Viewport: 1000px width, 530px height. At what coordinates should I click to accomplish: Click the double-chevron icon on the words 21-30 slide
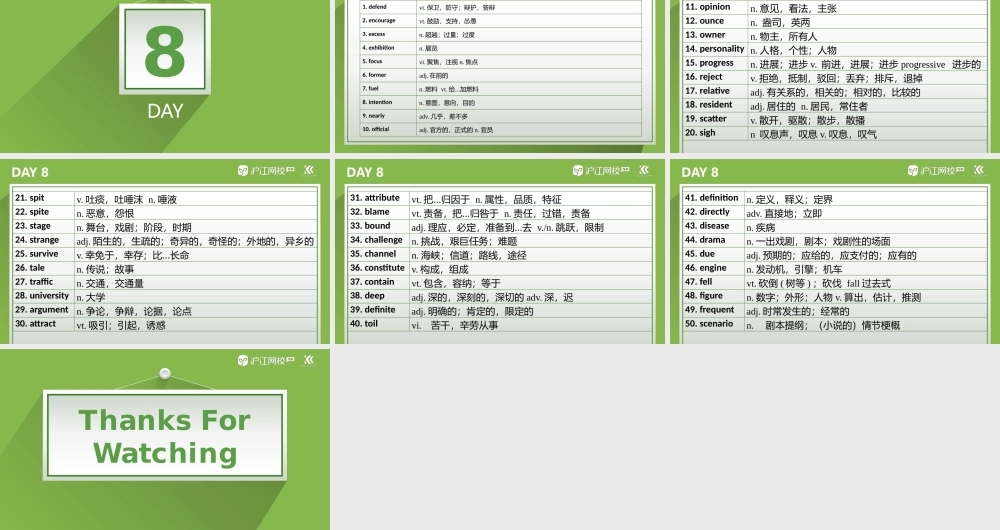(309, 170)
